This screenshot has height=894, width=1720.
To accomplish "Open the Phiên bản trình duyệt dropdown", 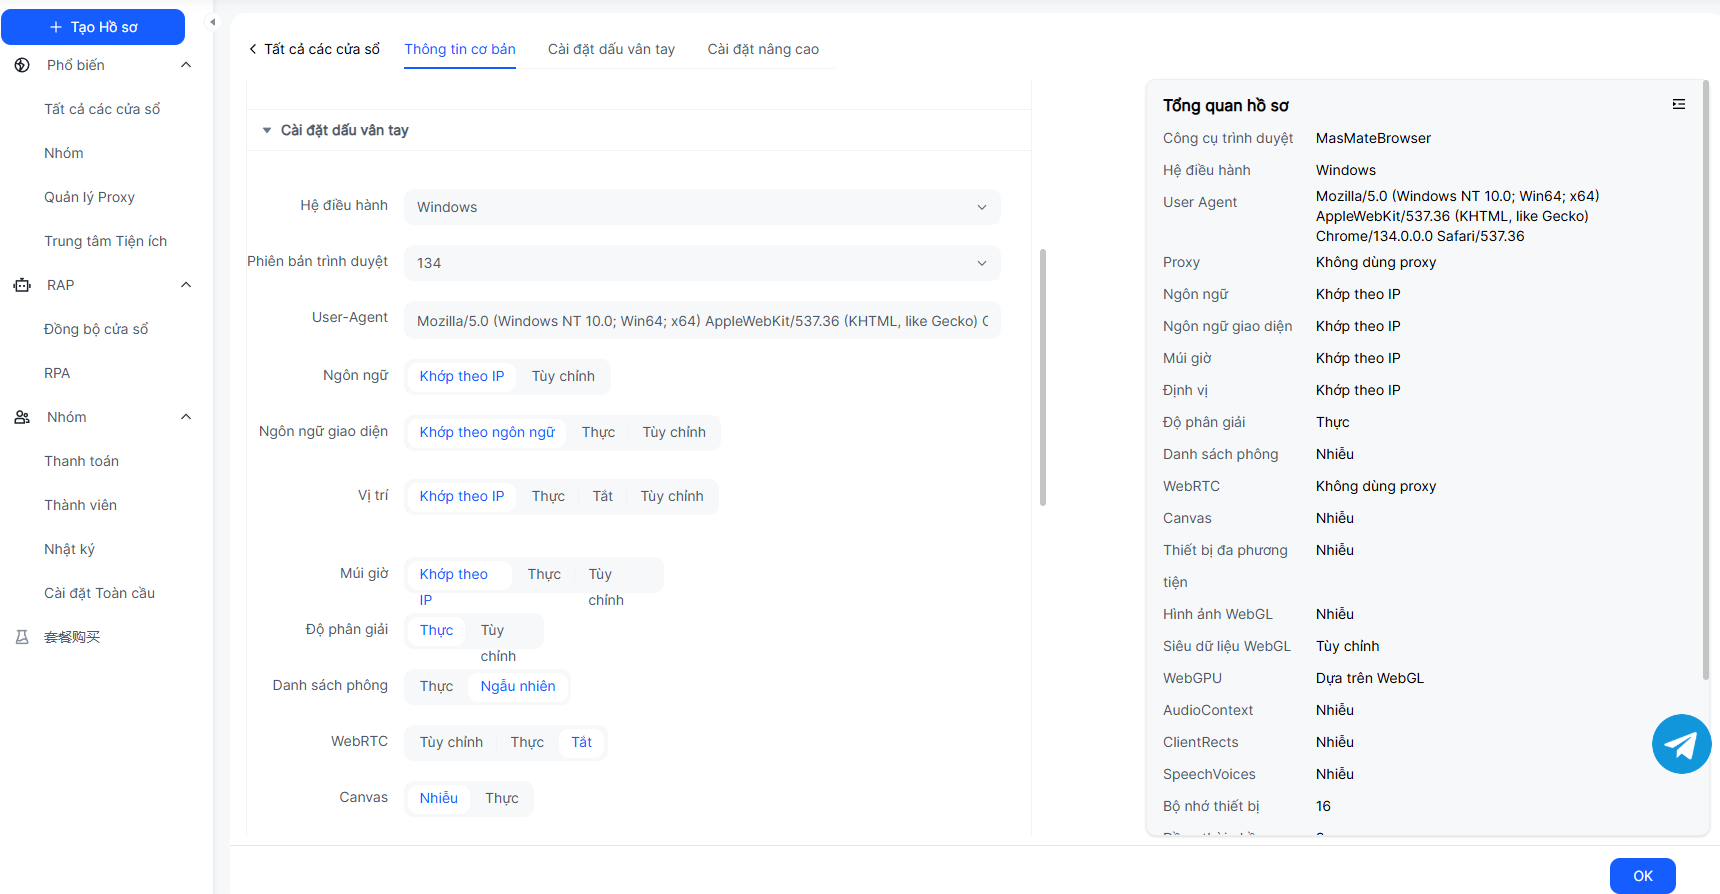I will point(701,263).
